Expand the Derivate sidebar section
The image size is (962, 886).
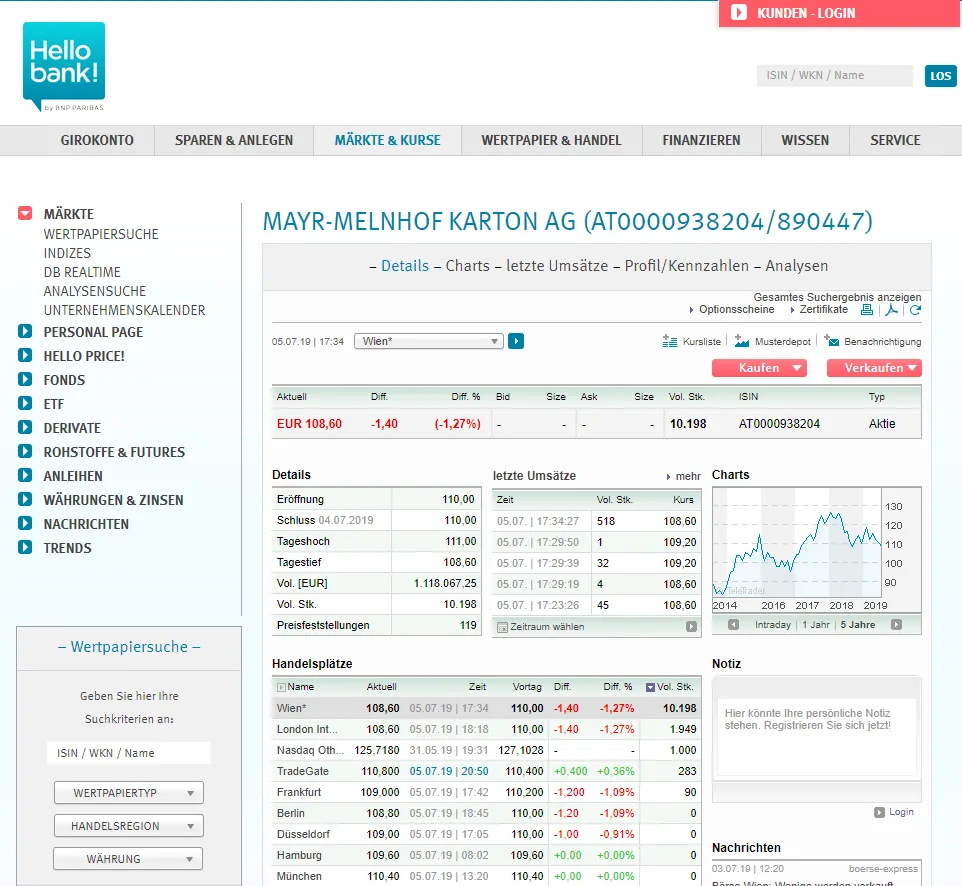[x=25, y=427]
